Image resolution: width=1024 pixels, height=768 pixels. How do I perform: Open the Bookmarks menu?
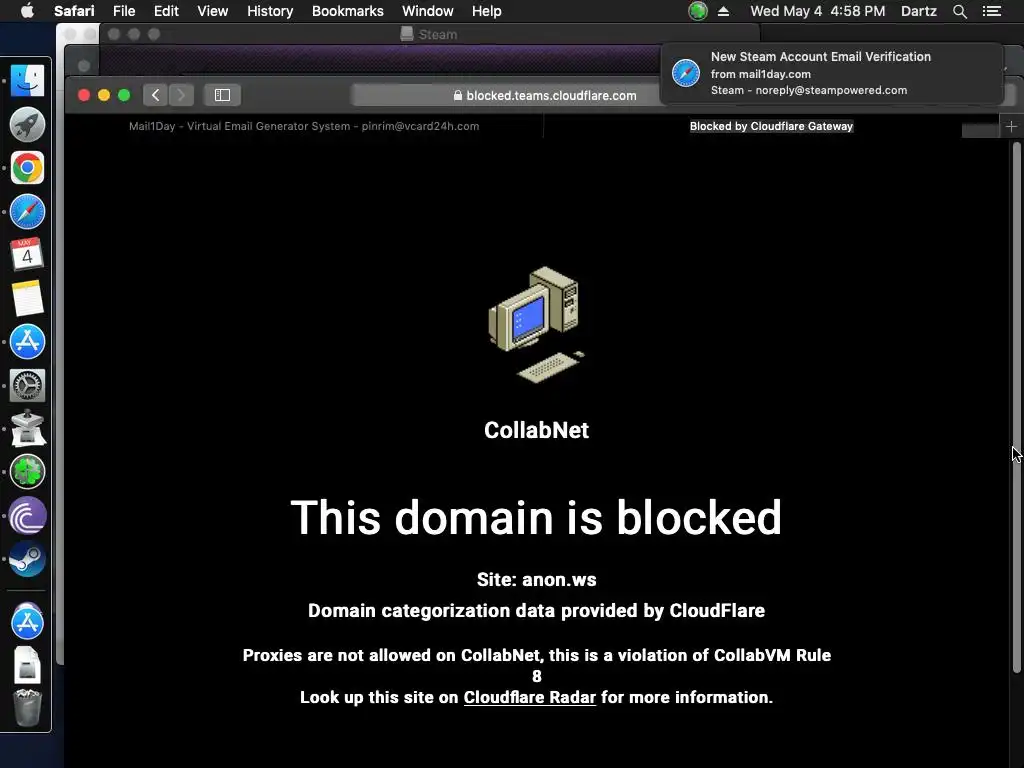tap(347, 11)
